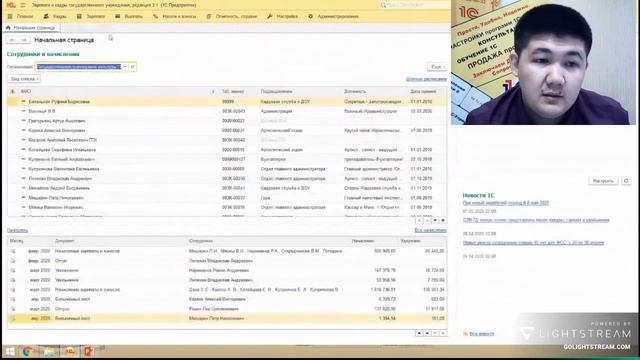
Task: Click document icon in Козлов Больничный лист row
Action: [x=13, y=299]
